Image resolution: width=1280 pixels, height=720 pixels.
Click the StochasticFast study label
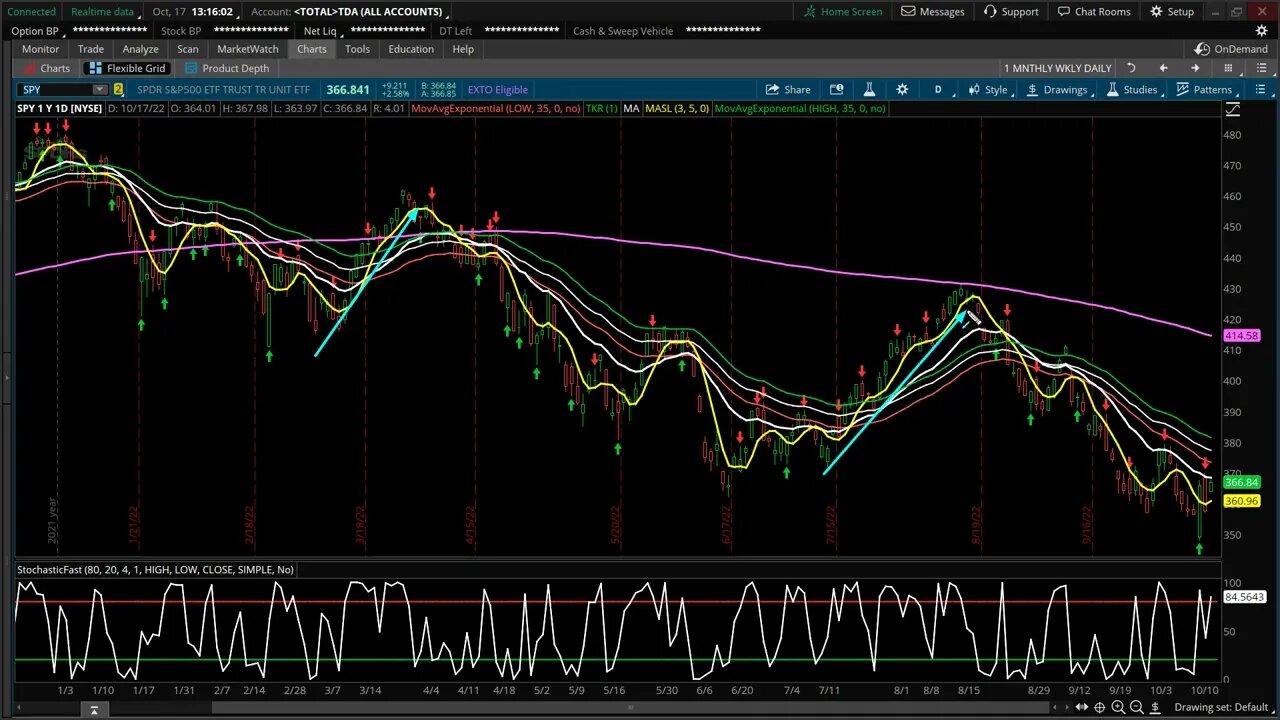(x=155, y=570)
